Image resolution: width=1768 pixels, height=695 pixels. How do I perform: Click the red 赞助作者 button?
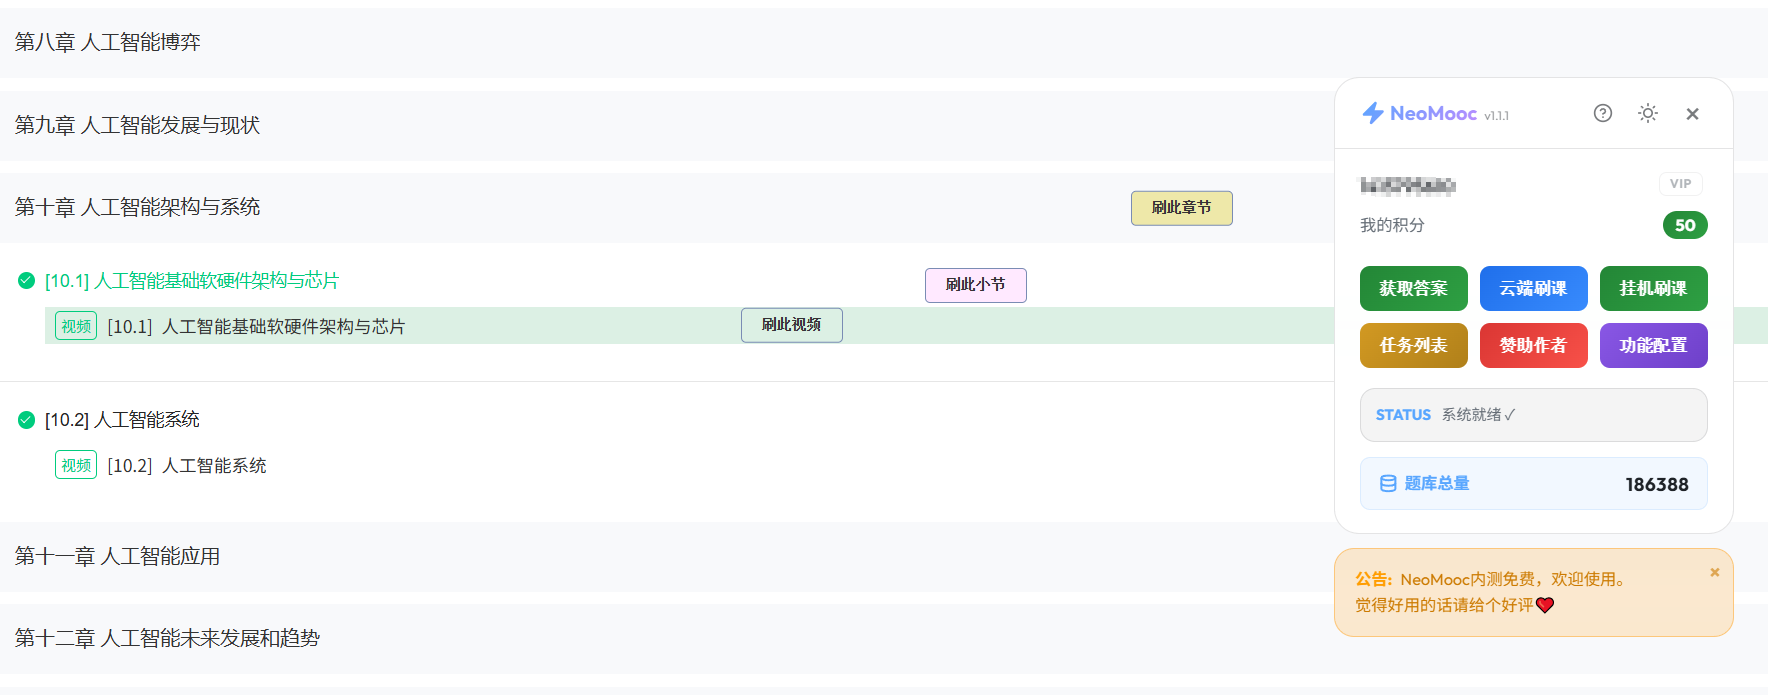click(x=1533, y=345)
